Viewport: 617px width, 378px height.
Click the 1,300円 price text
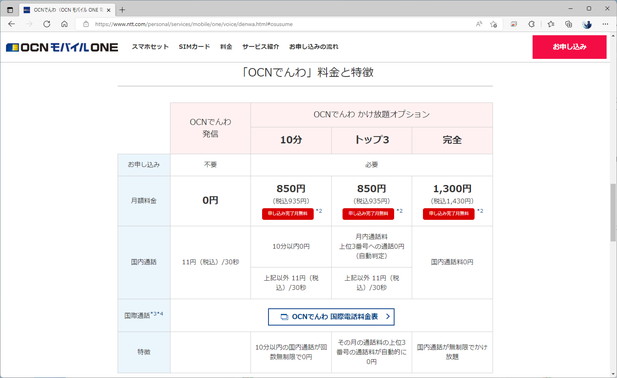coord(452,189)
